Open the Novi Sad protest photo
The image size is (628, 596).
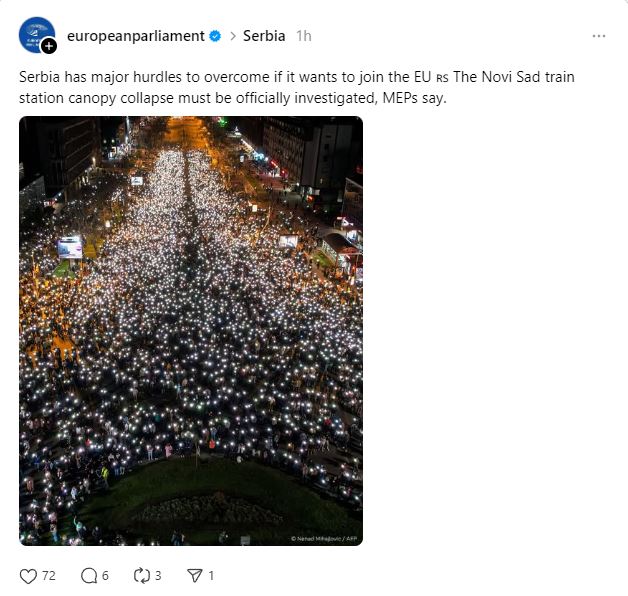pyautogui.click(x=191, y=331)
